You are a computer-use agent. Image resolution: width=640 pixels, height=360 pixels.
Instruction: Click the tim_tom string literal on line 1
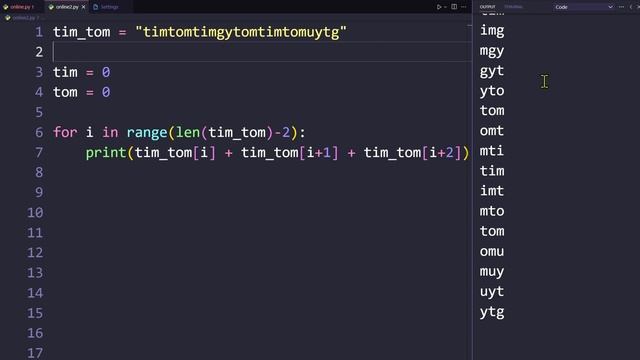(x=241, y=32)
